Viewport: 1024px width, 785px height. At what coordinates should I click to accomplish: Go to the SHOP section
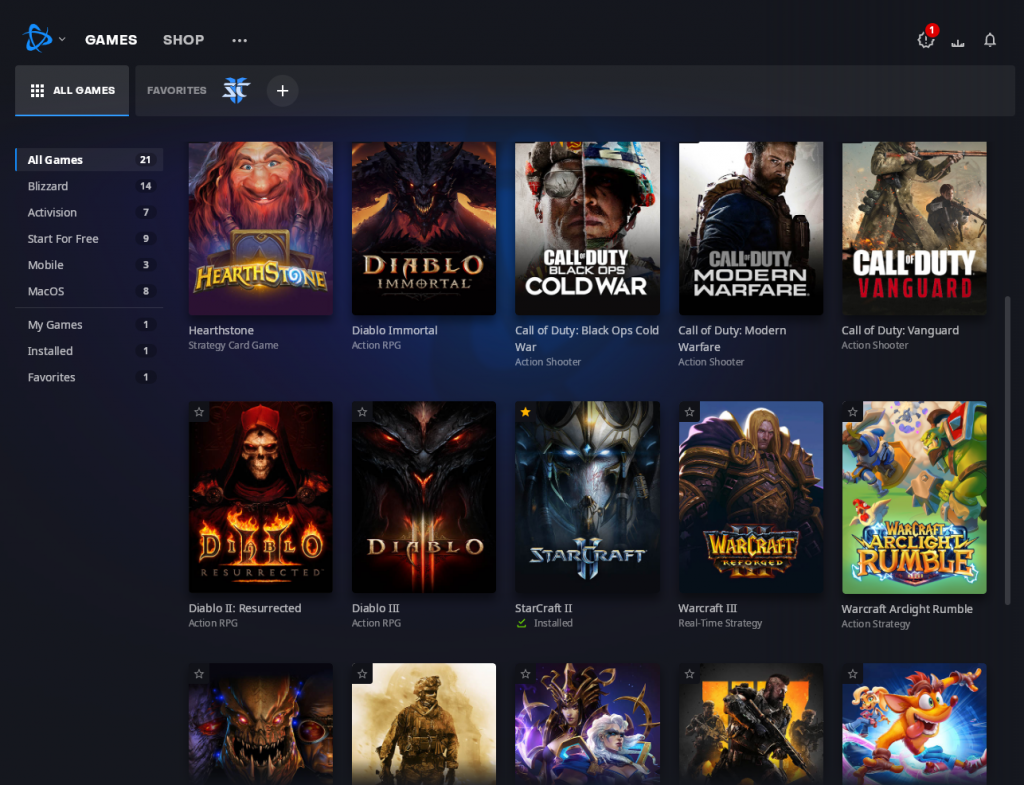[x=184, y=40]
